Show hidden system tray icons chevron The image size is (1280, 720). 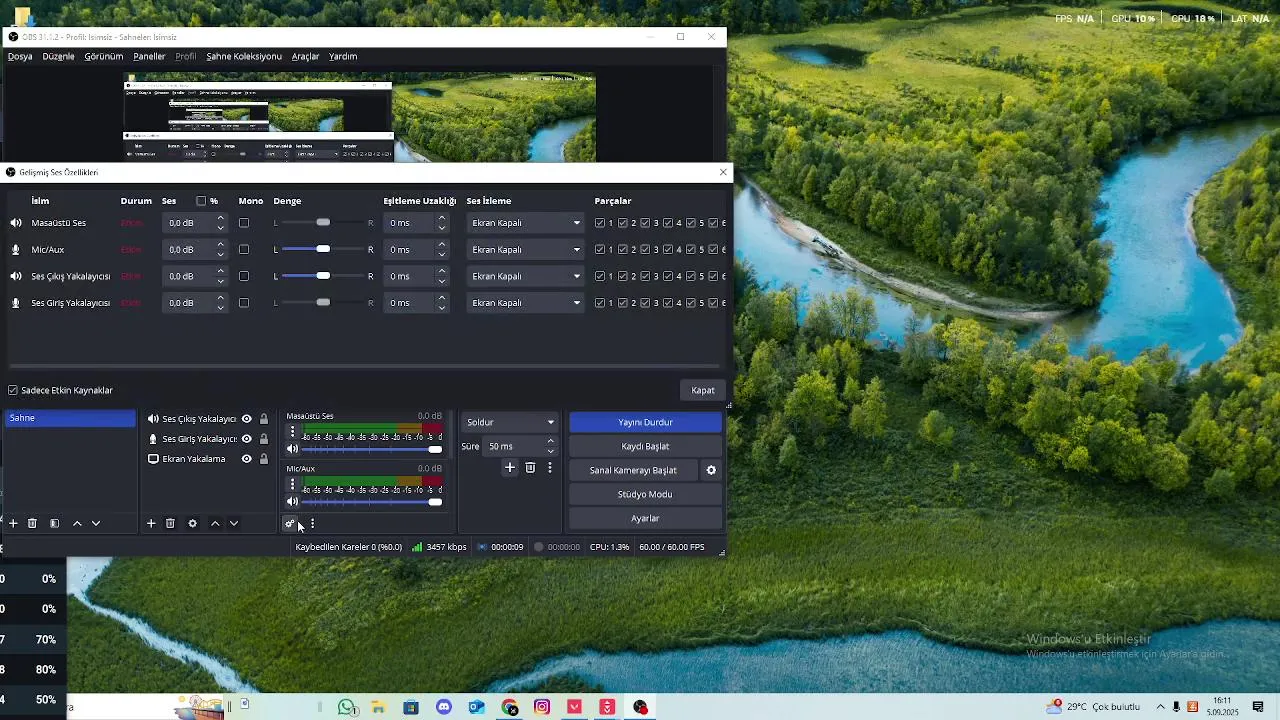tap(1160, 707)
